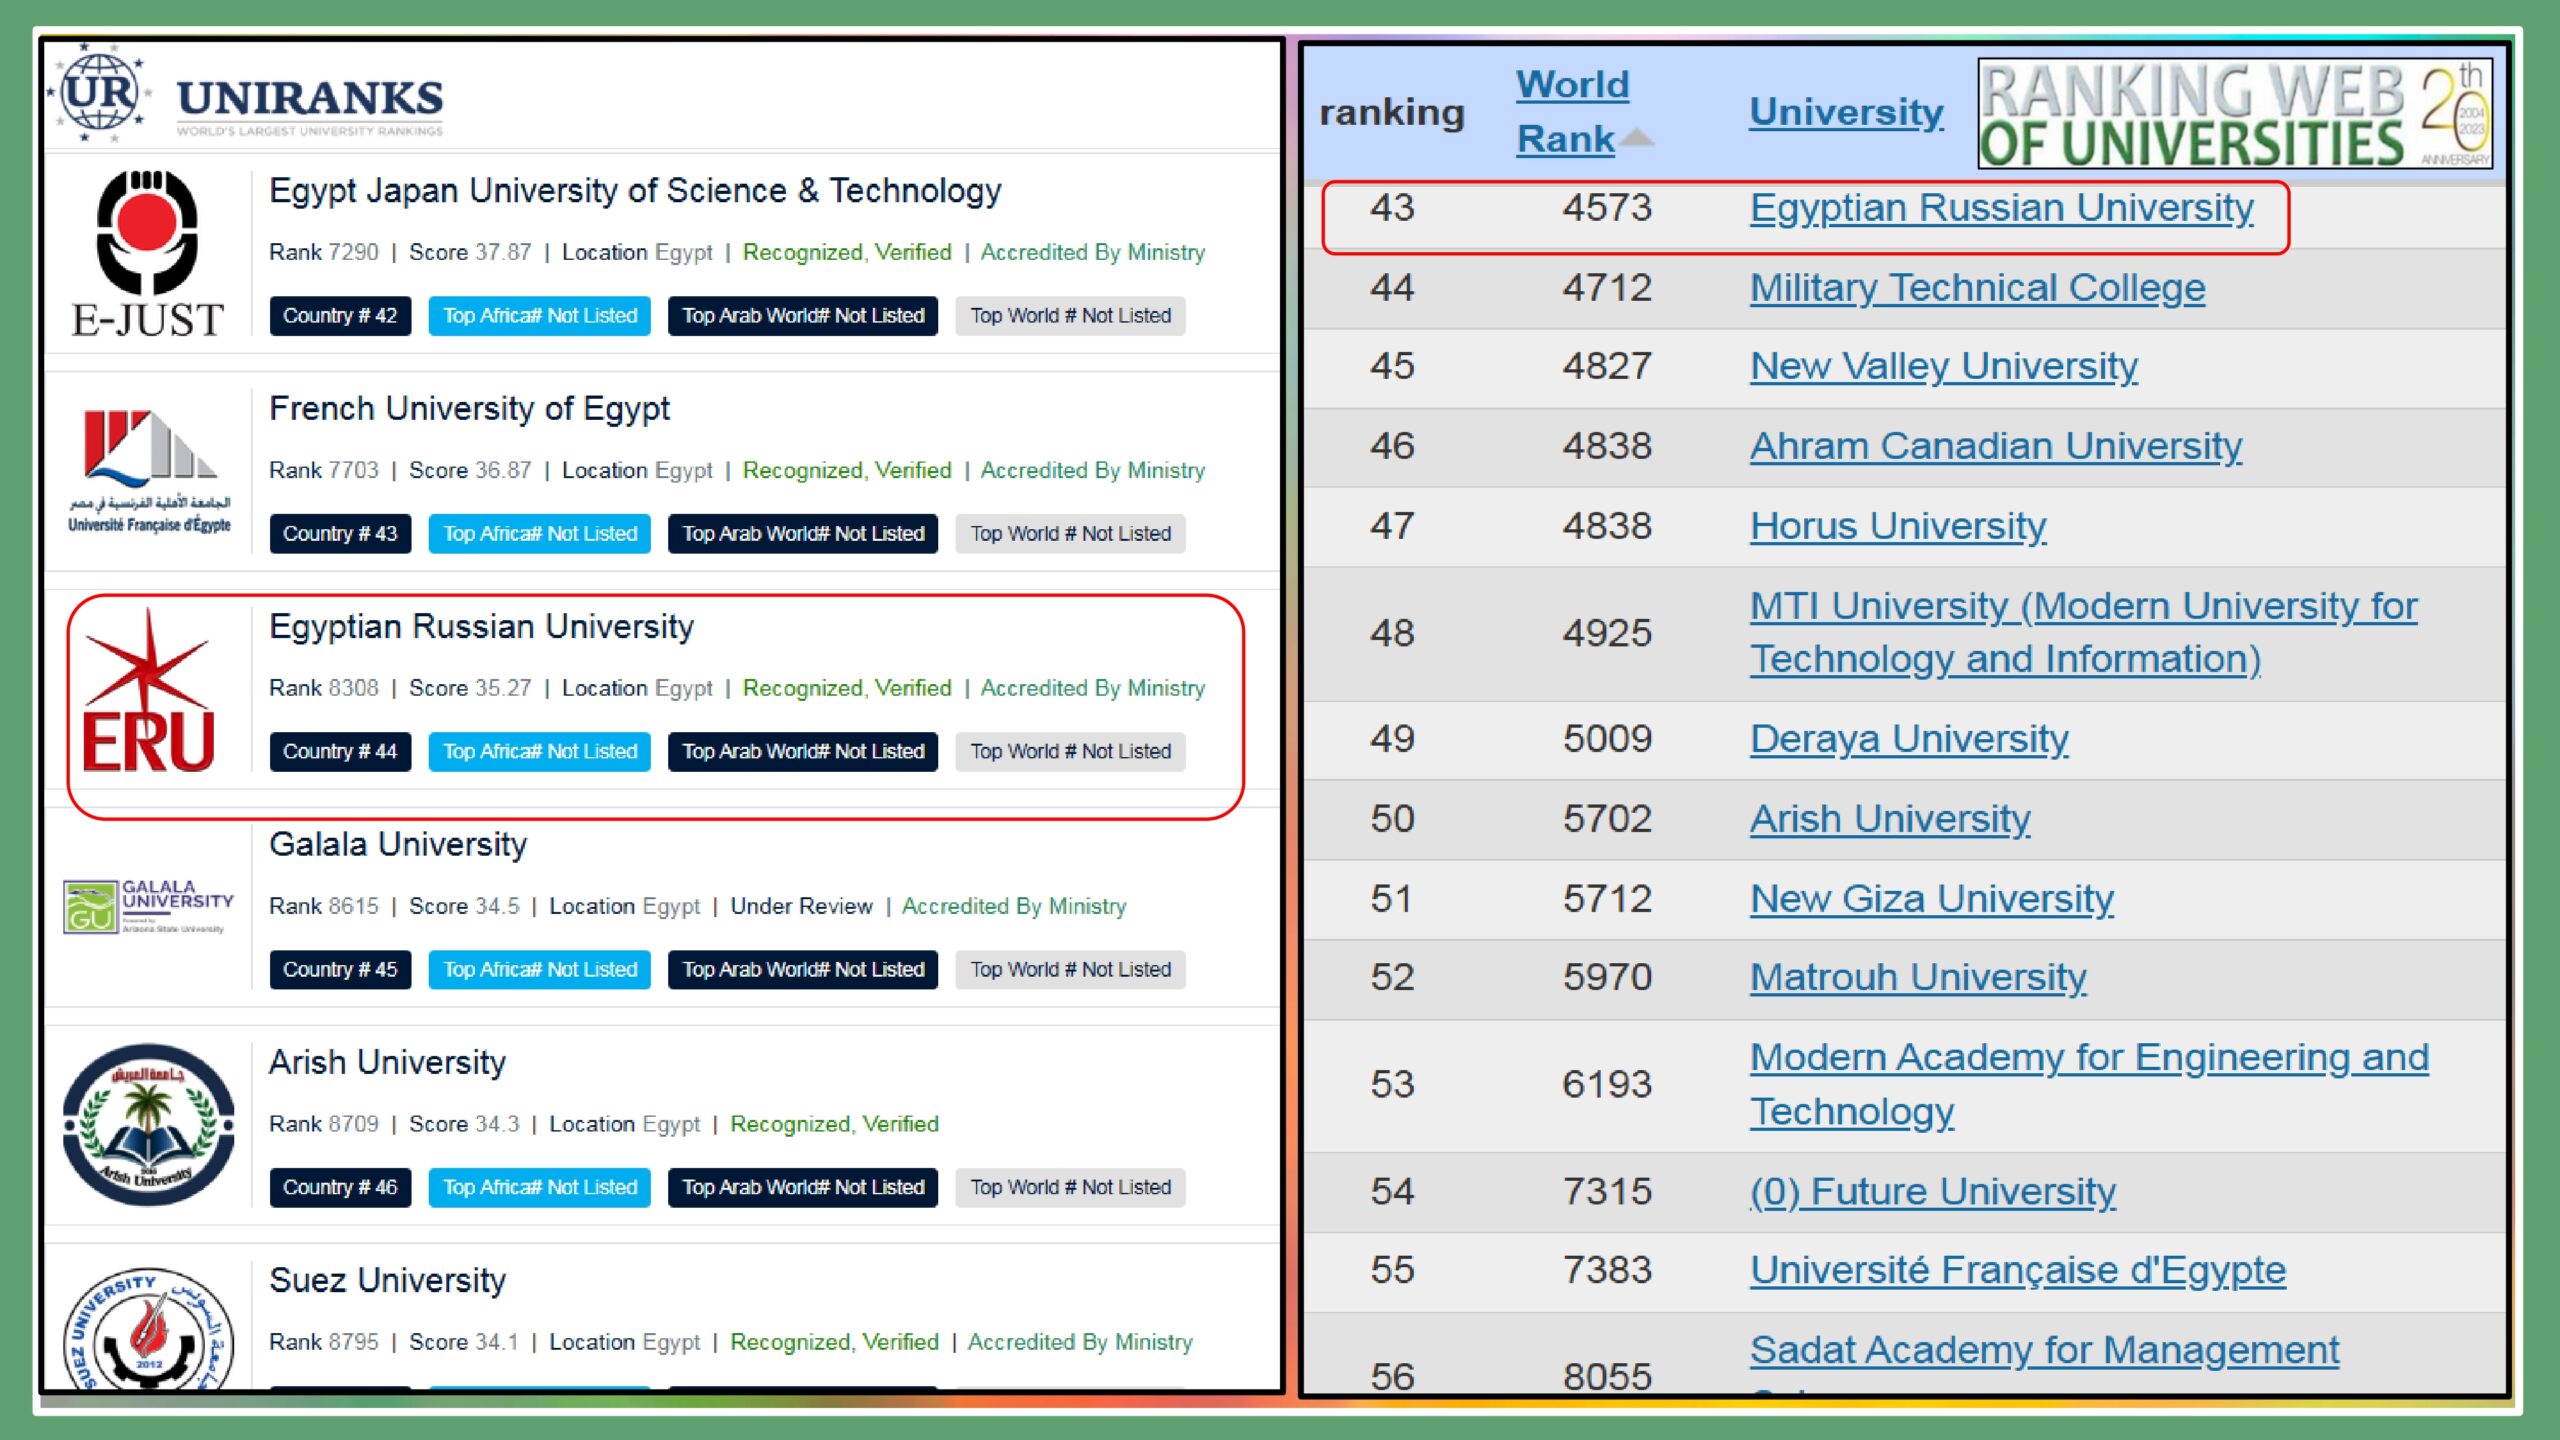The width and height of the screenshot is (2560, 1440).
Task: Click Top Africa# Not Listed for French University
Action: point(540,534)
